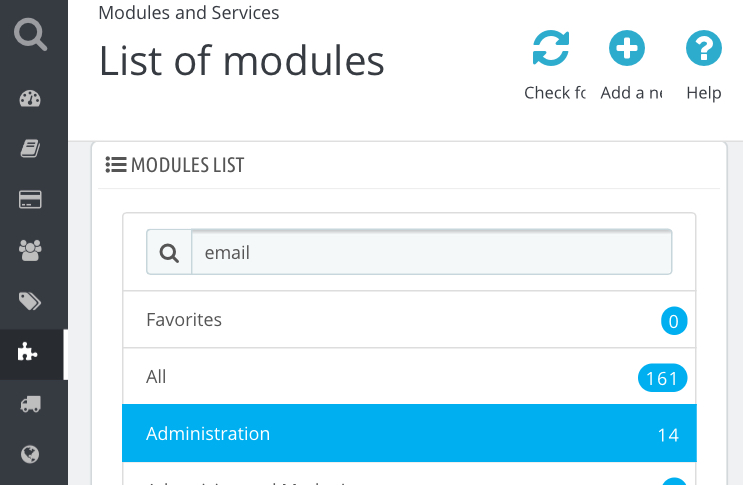Open Localization globe icon in sidebar

tap(30, 454)
